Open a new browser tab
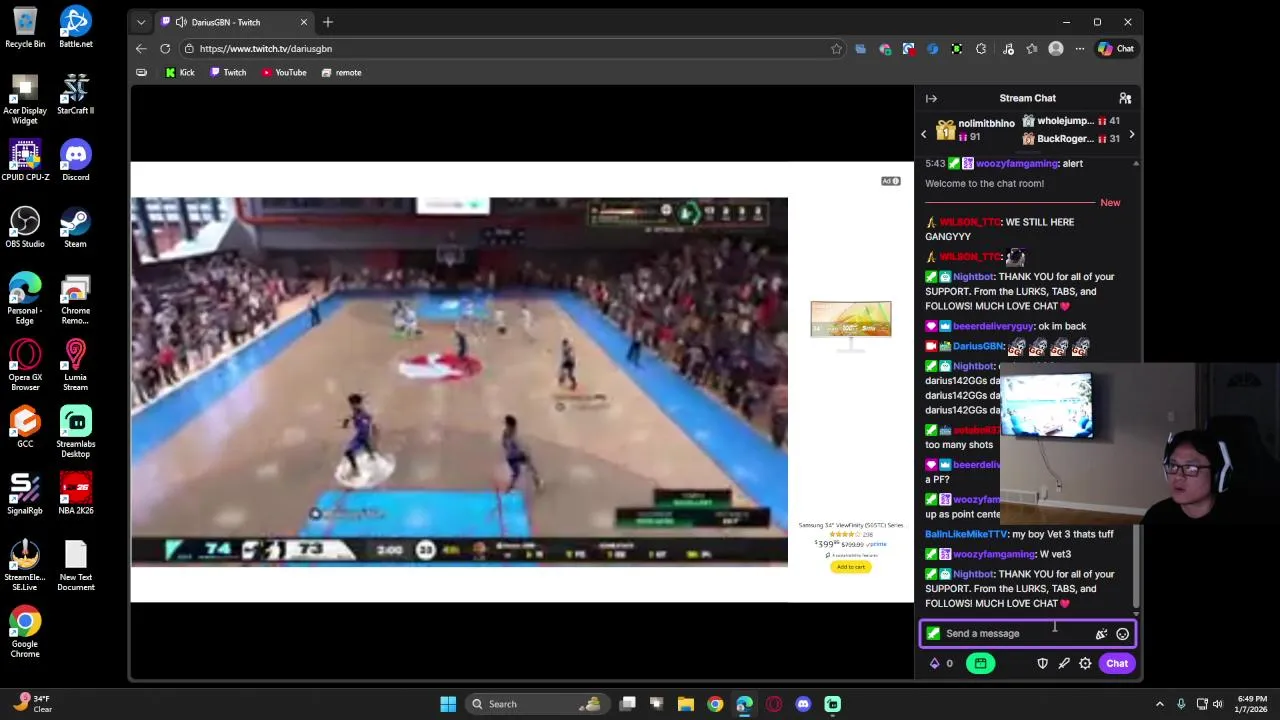Image resolution: width=1280 pixels, height=720 pixels. point(327,22)
